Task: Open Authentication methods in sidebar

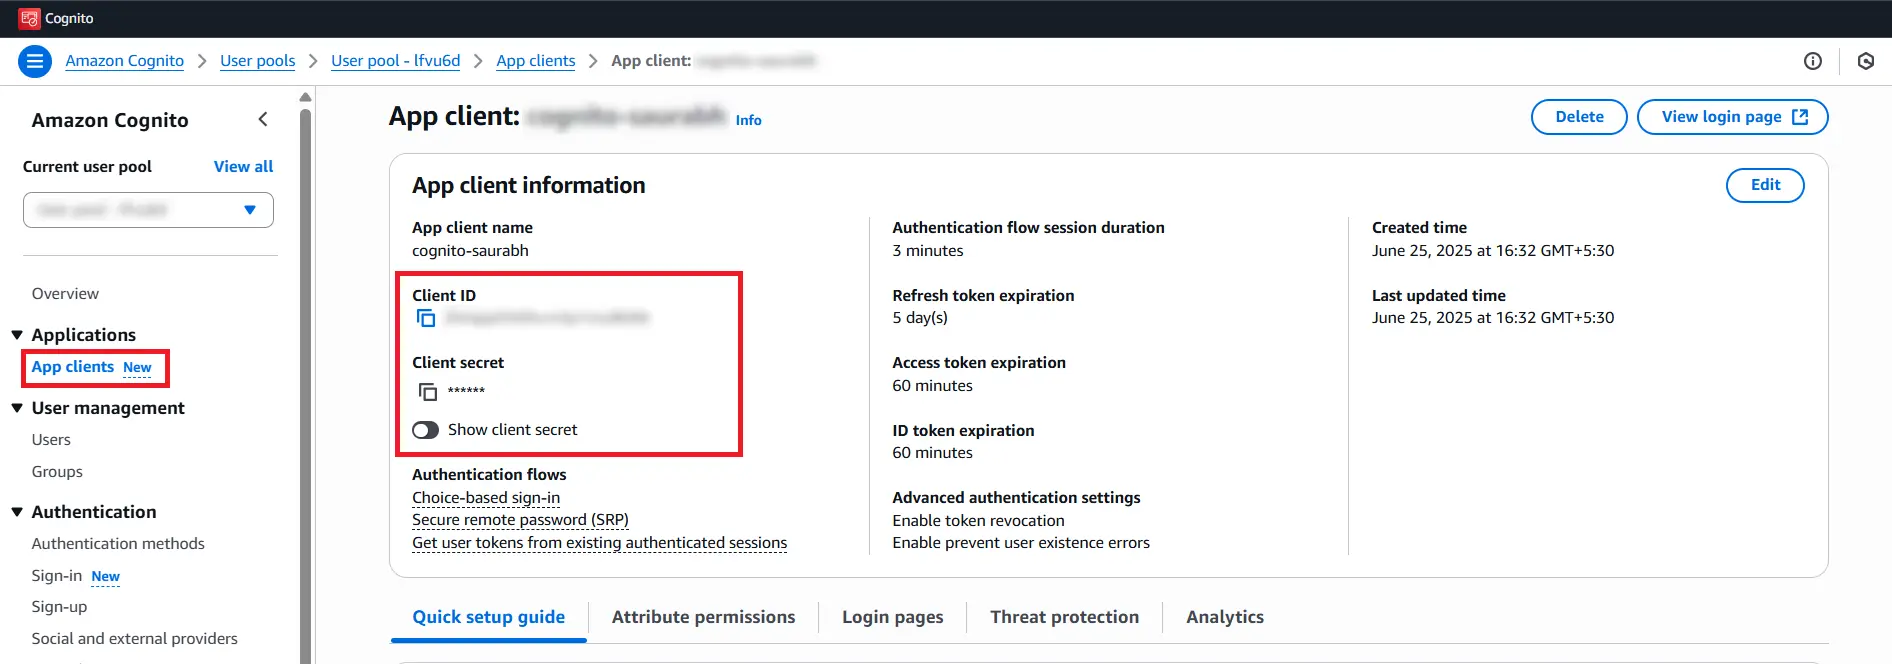Action: click(118, 544)
